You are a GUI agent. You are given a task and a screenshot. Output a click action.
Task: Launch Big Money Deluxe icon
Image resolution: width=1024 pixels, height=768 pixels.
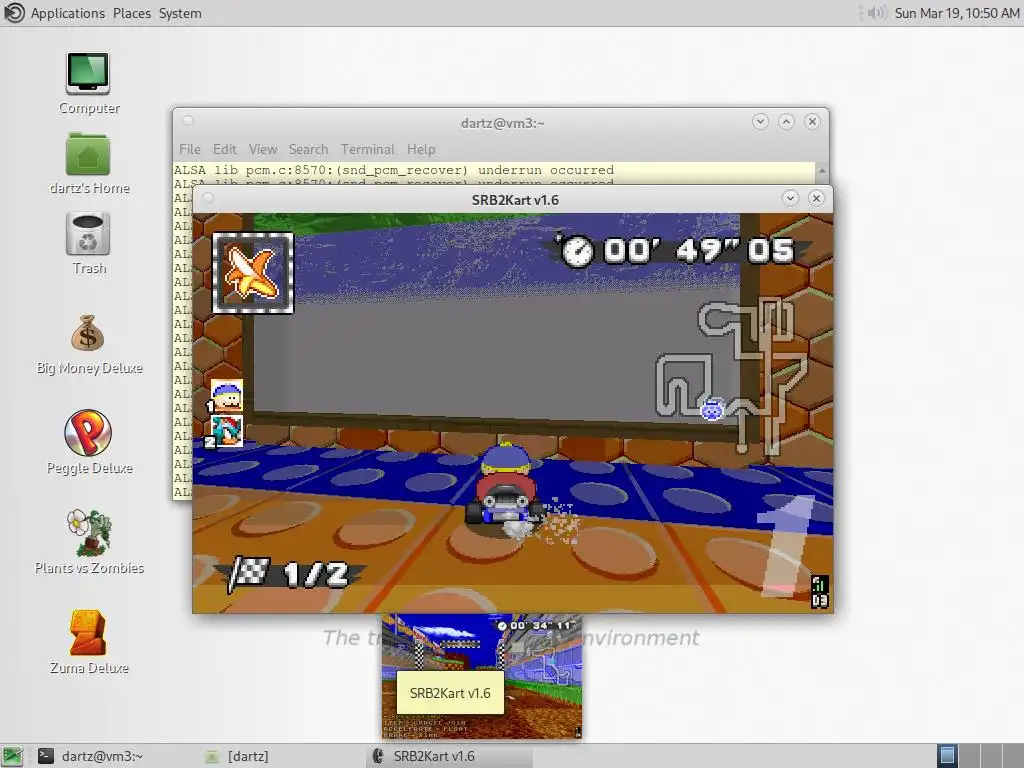pos(88,333)
